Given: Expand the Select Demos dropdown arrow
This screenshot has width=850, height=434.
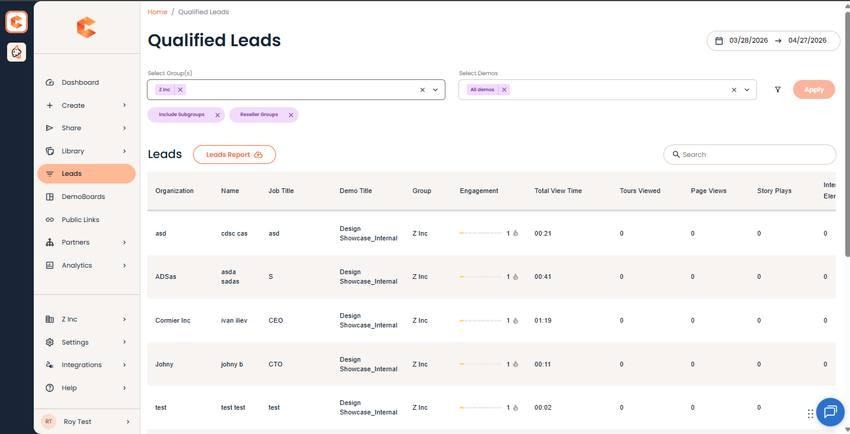Looking at the screenshot, I should [746, 90].
